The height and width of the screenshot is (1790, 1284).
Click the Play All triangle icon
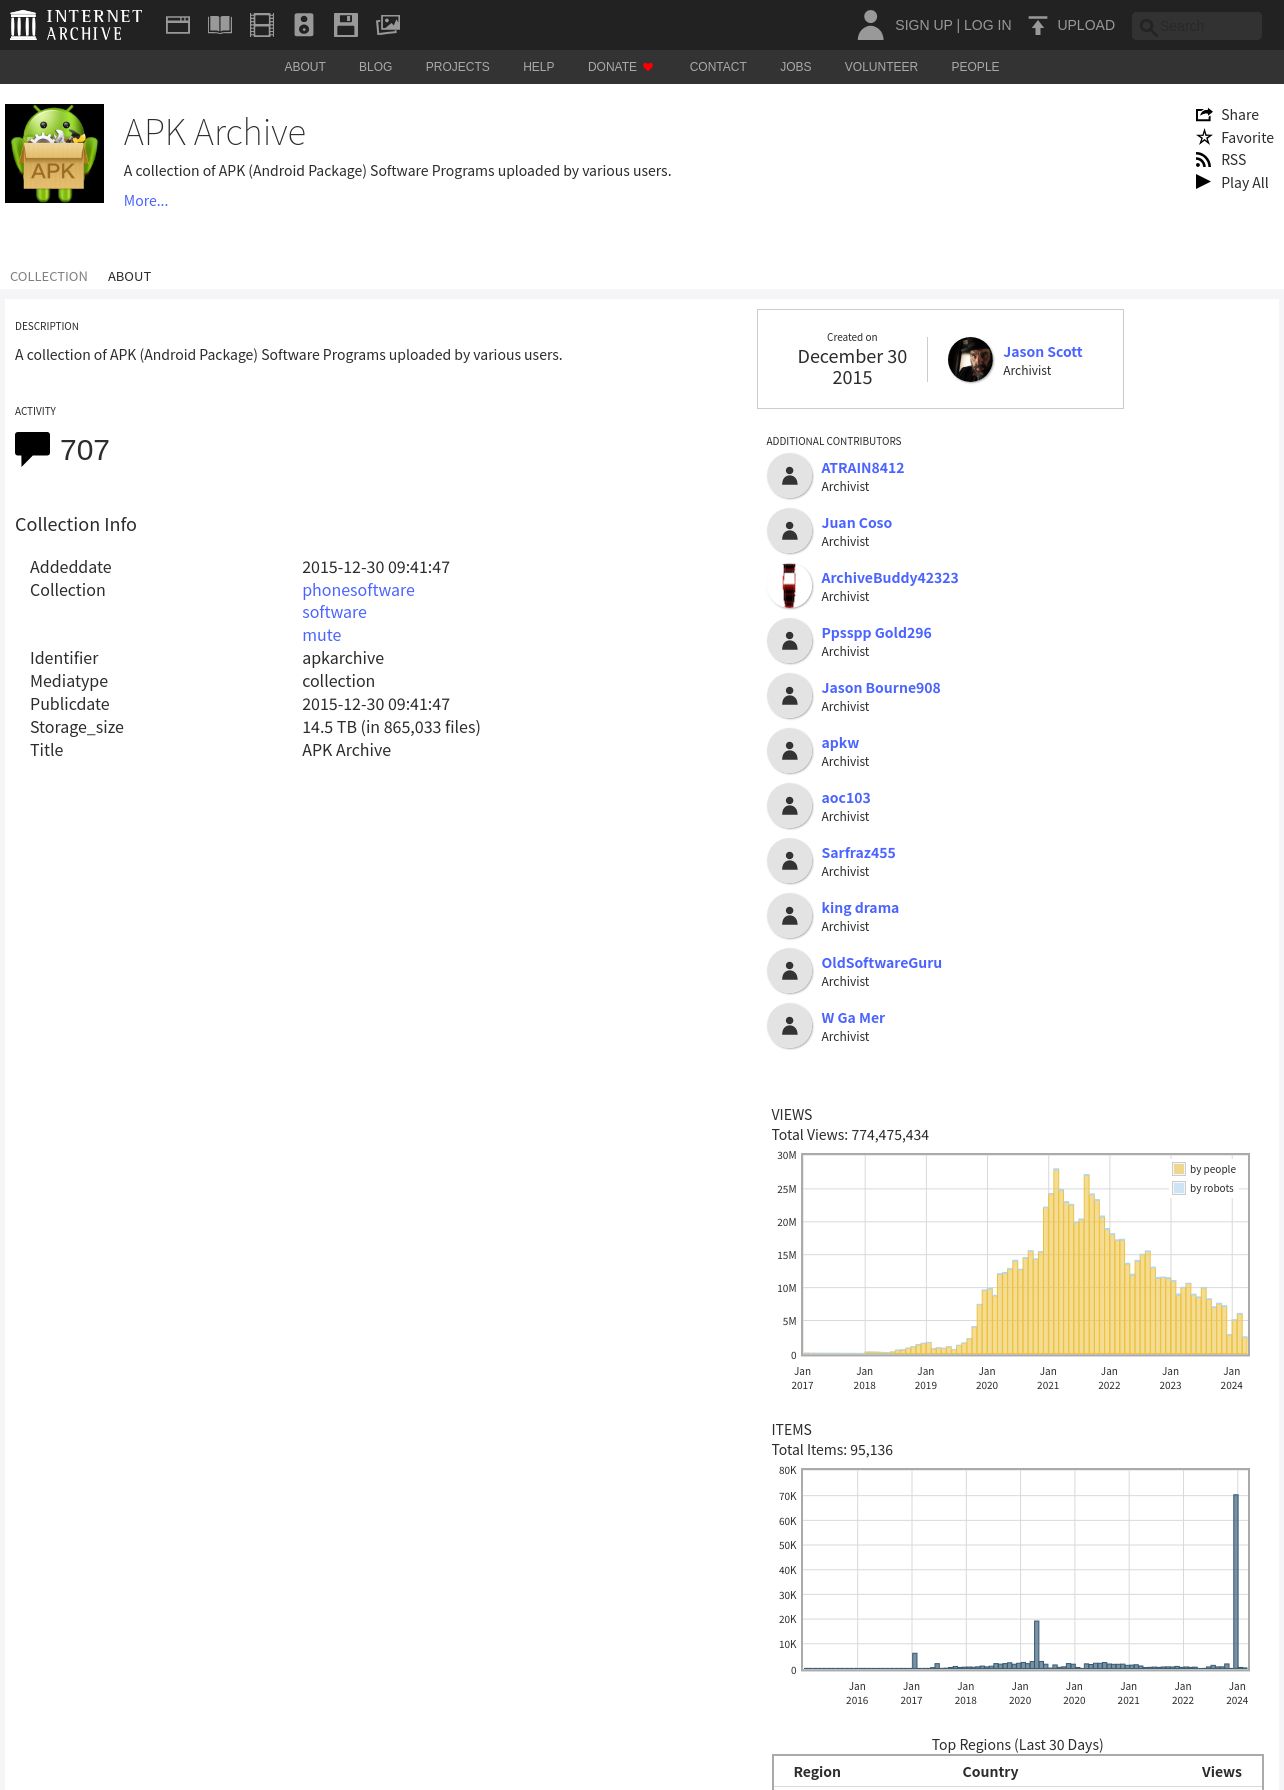pyautogui.click(x=1203, y=182)
